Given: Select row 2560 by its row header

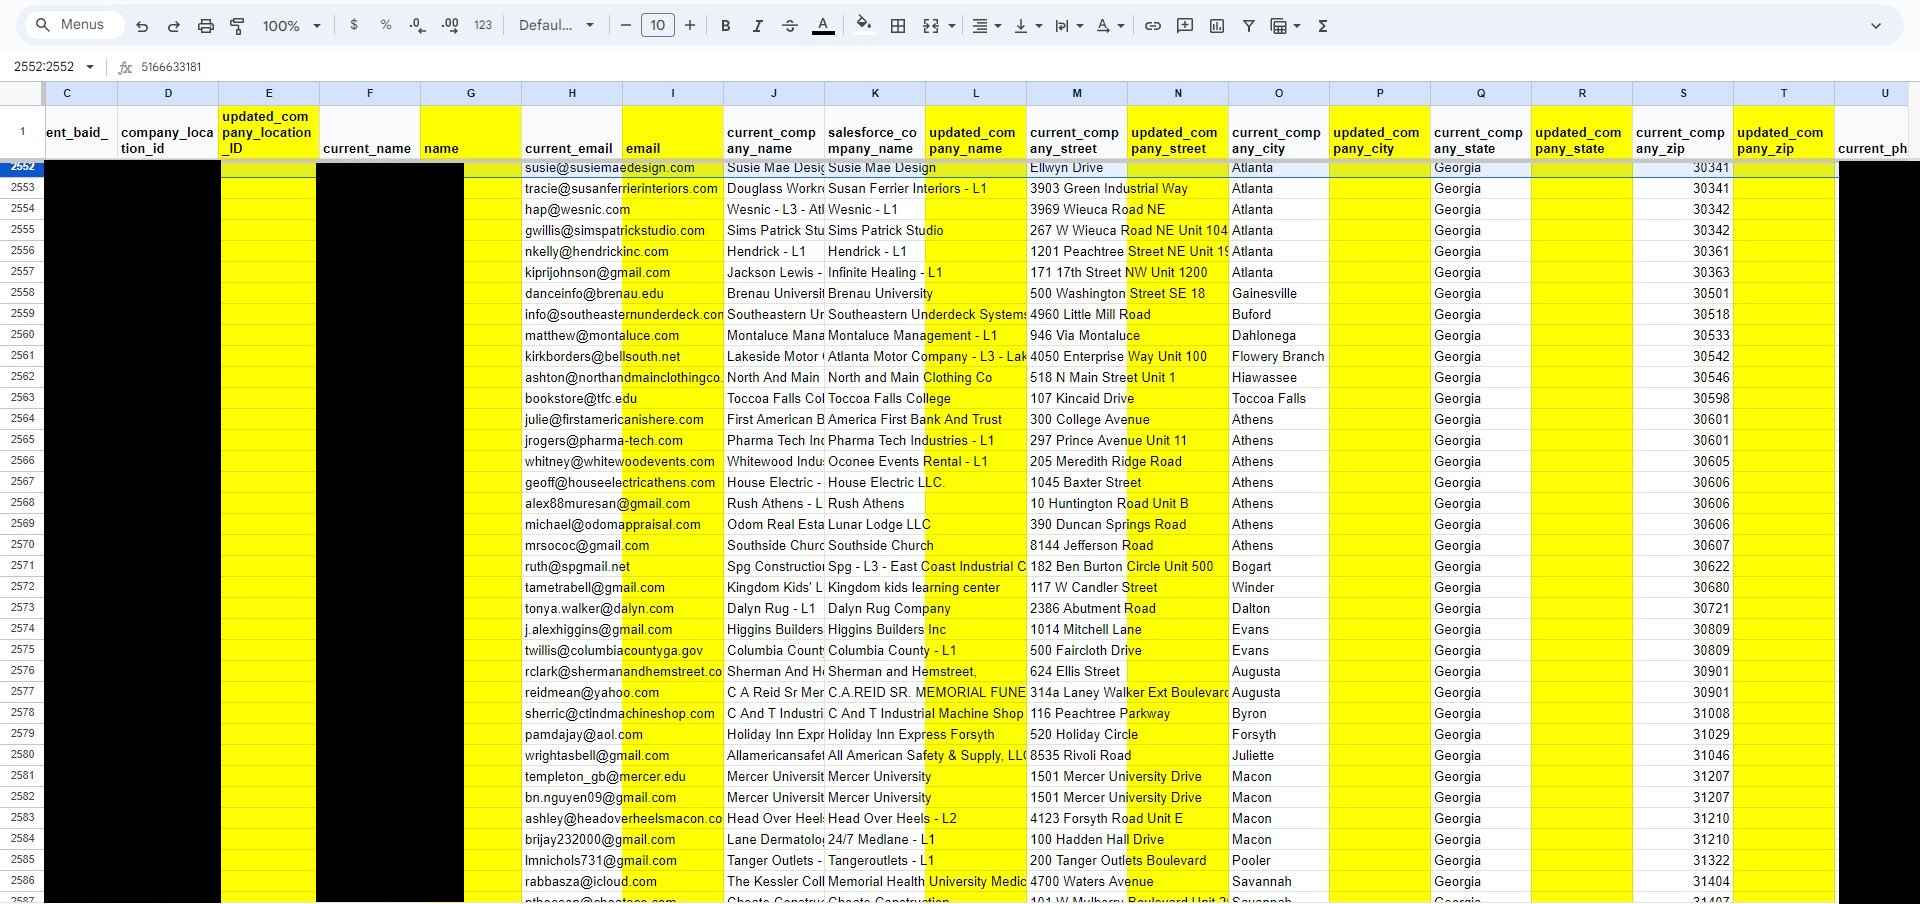Looking at the screenshot, I should [x=22, y=335].
